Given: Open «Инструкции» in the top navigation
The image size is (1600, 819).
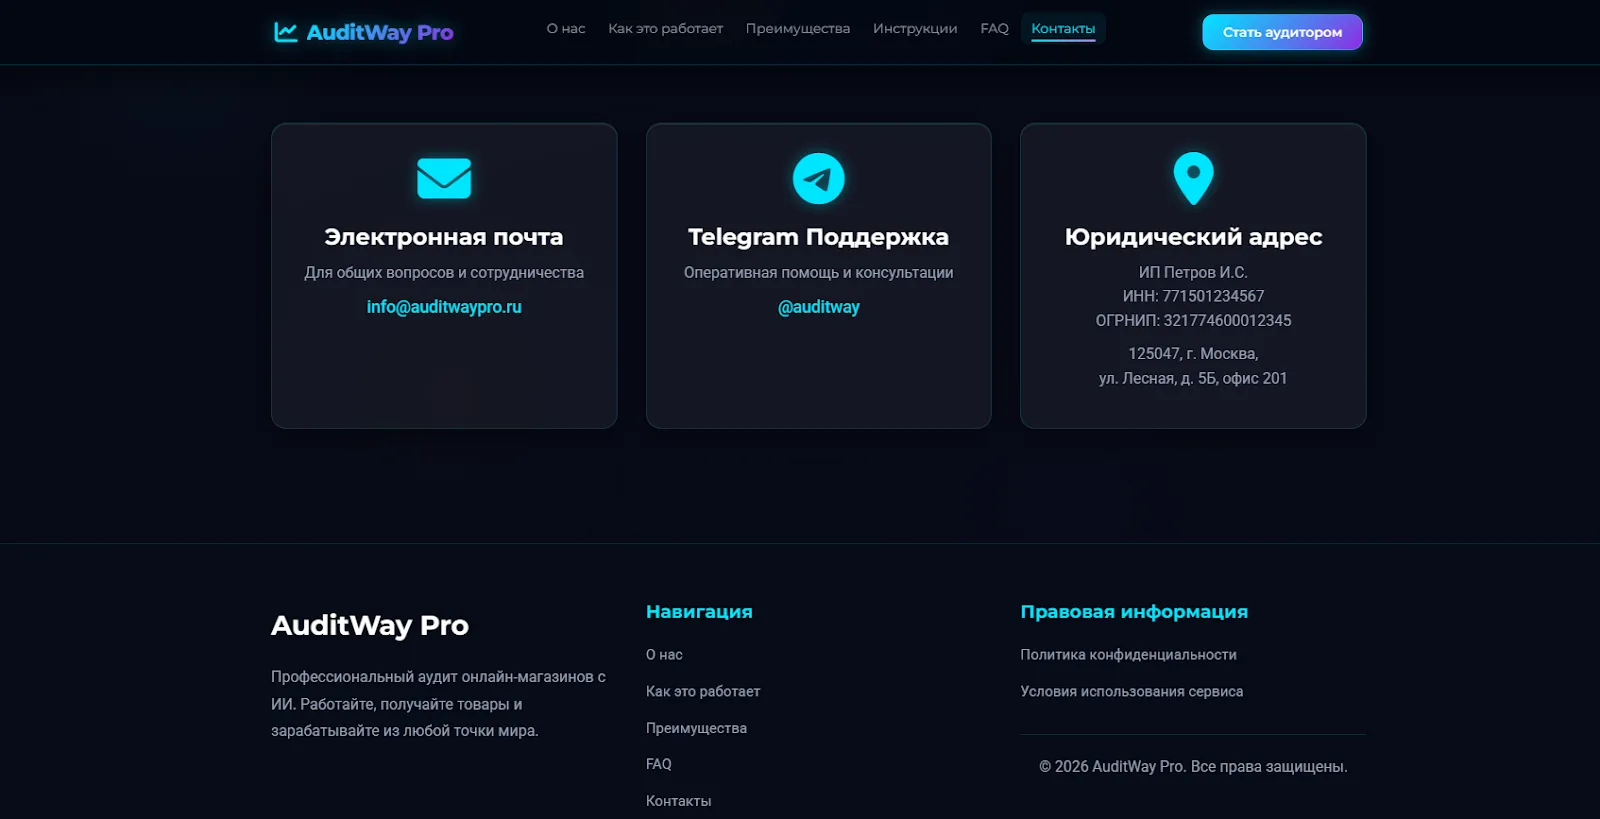Looking at the screenshot, I should point(915,29).
